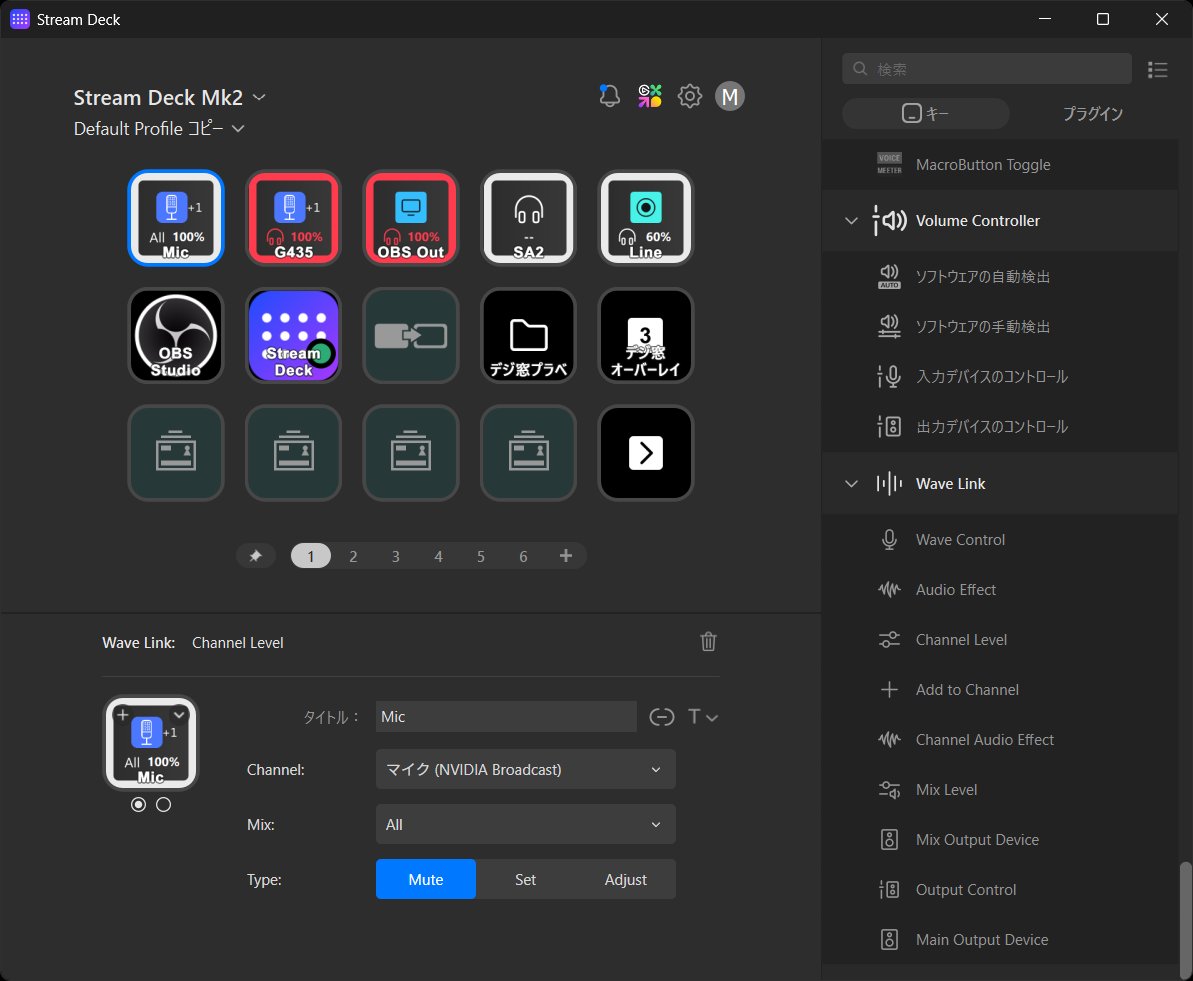
Task: Open key preview icon dropdown chevron
Action: pos(180,715)
